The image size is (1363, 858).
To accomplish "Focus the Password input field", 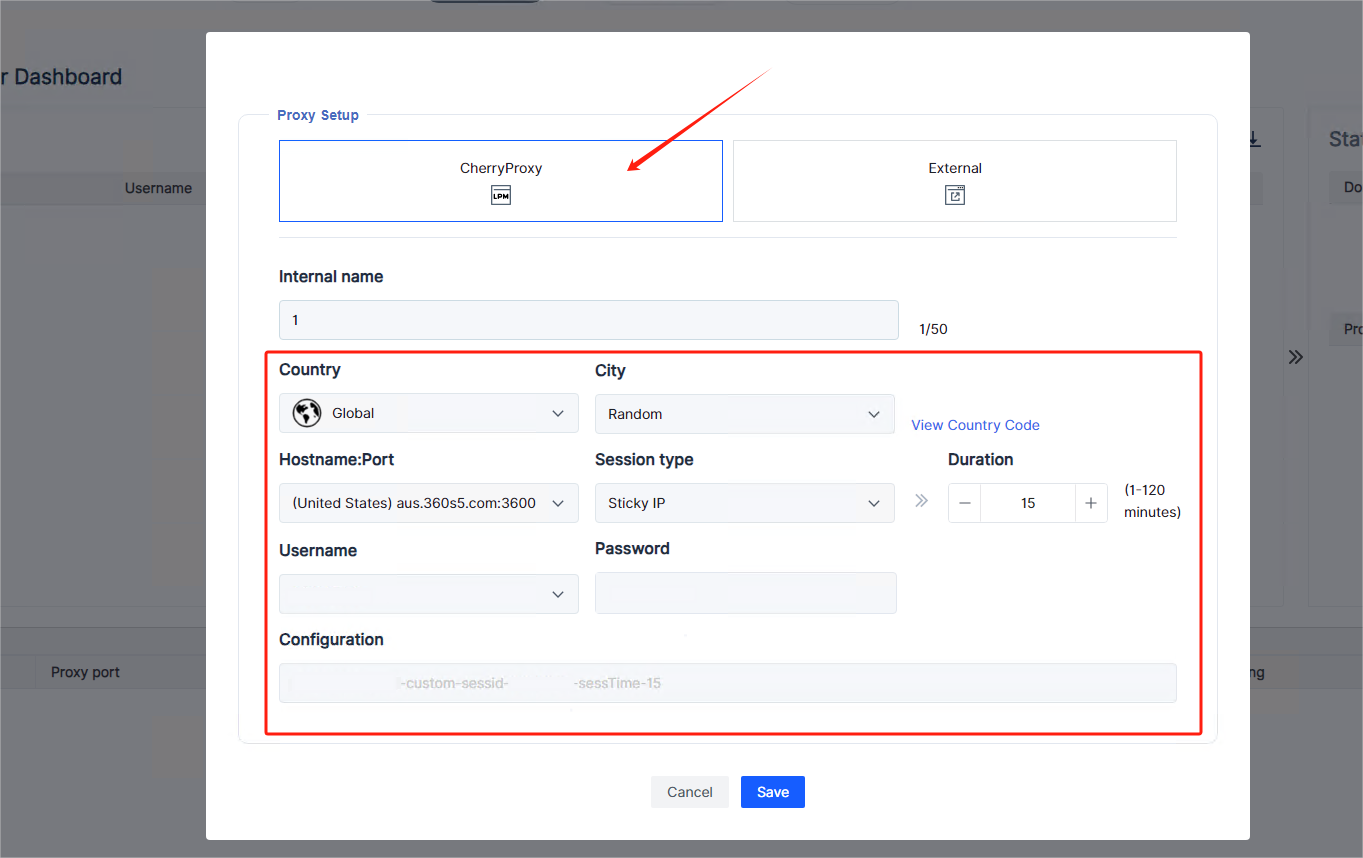I will [x=745, y=593].
